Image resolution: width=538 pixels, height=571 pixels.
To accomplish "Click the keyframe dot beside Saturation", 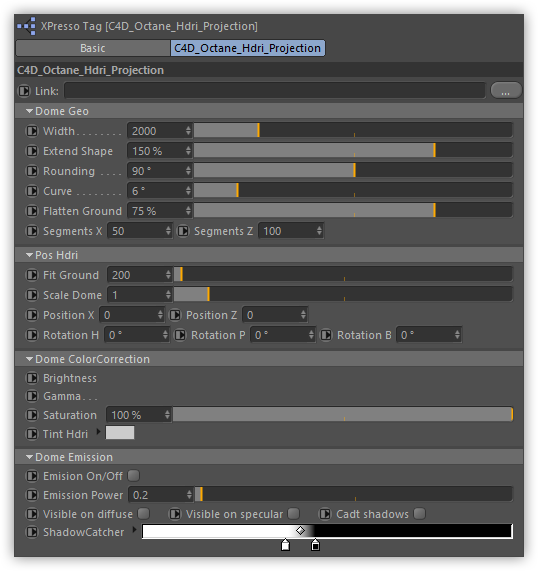I will (32, 415).
